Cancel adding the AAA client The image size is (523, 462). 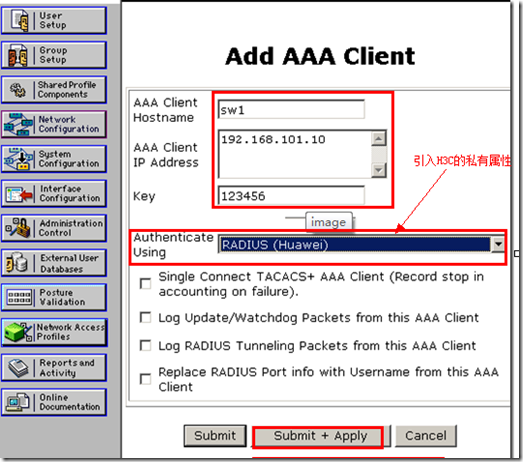click(426, 436)
